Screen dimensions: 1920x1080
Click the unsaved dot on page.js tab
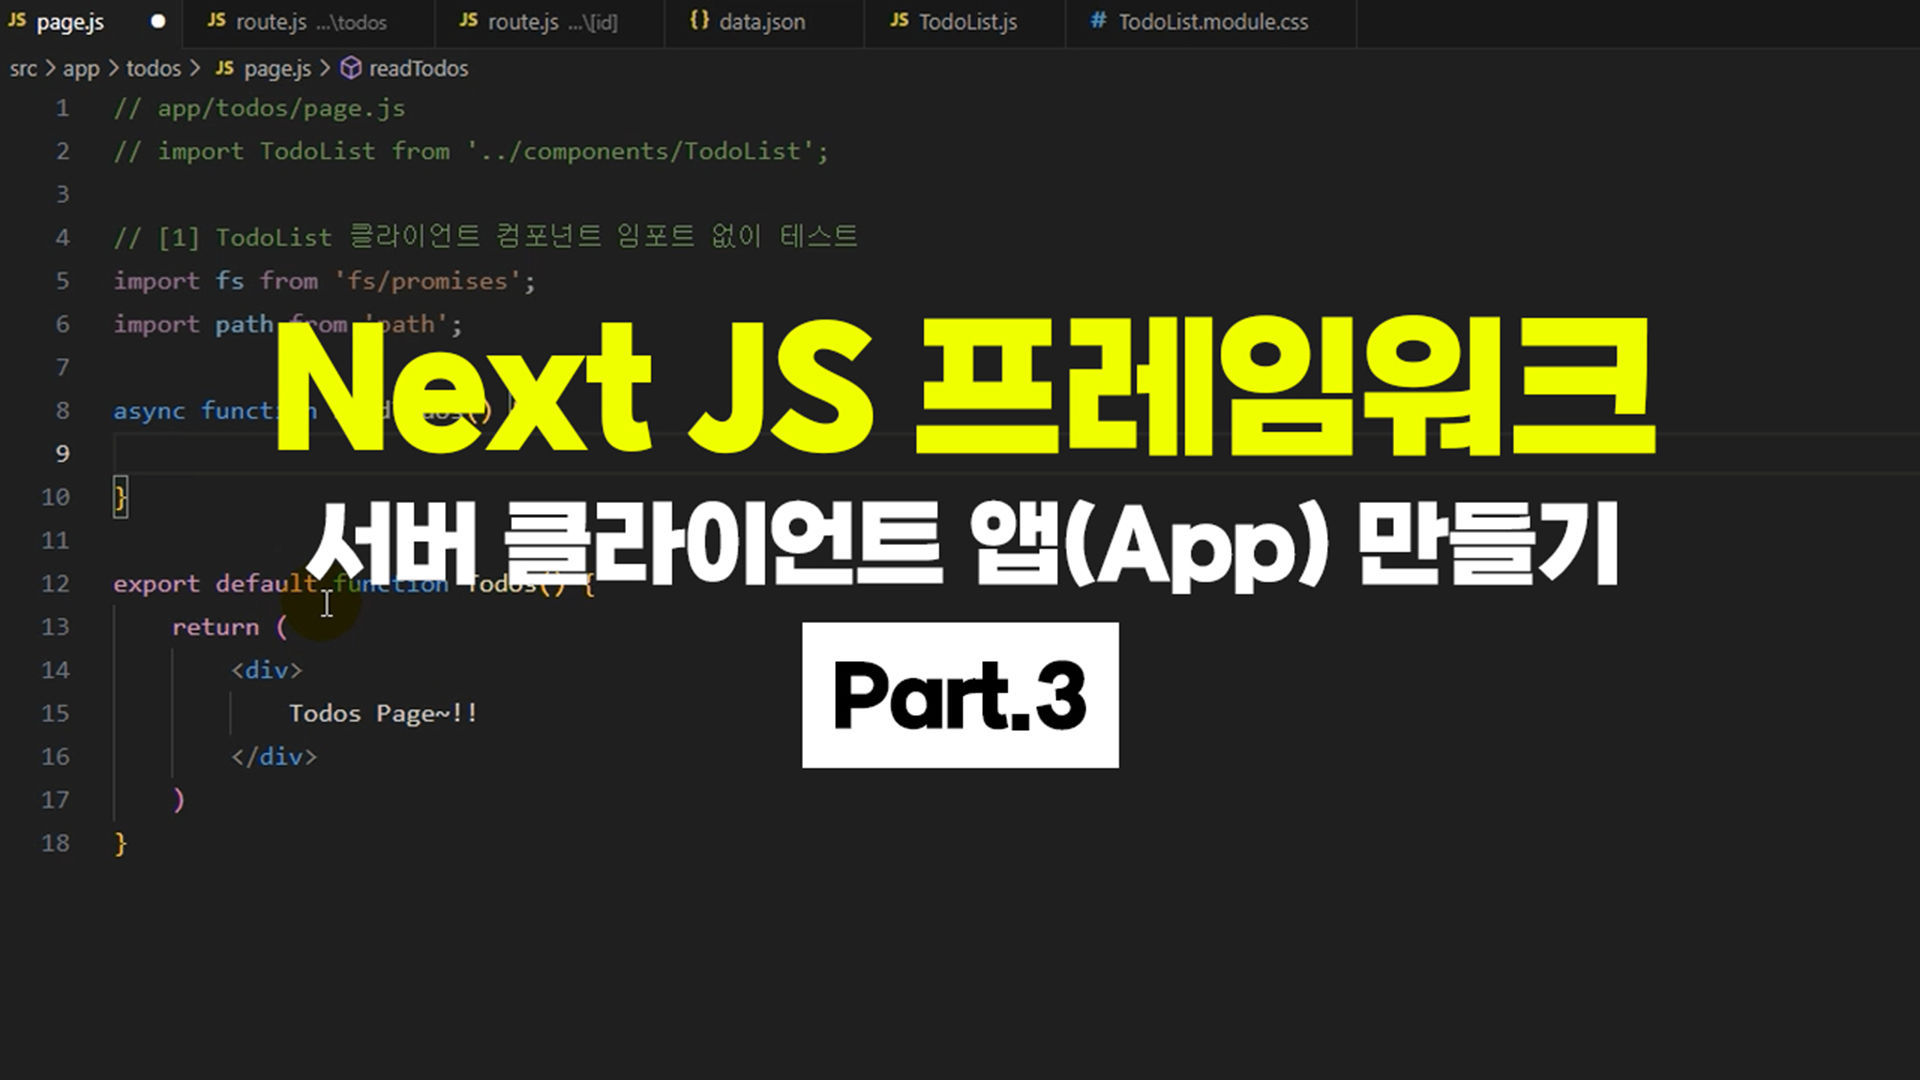coord(157,21)
